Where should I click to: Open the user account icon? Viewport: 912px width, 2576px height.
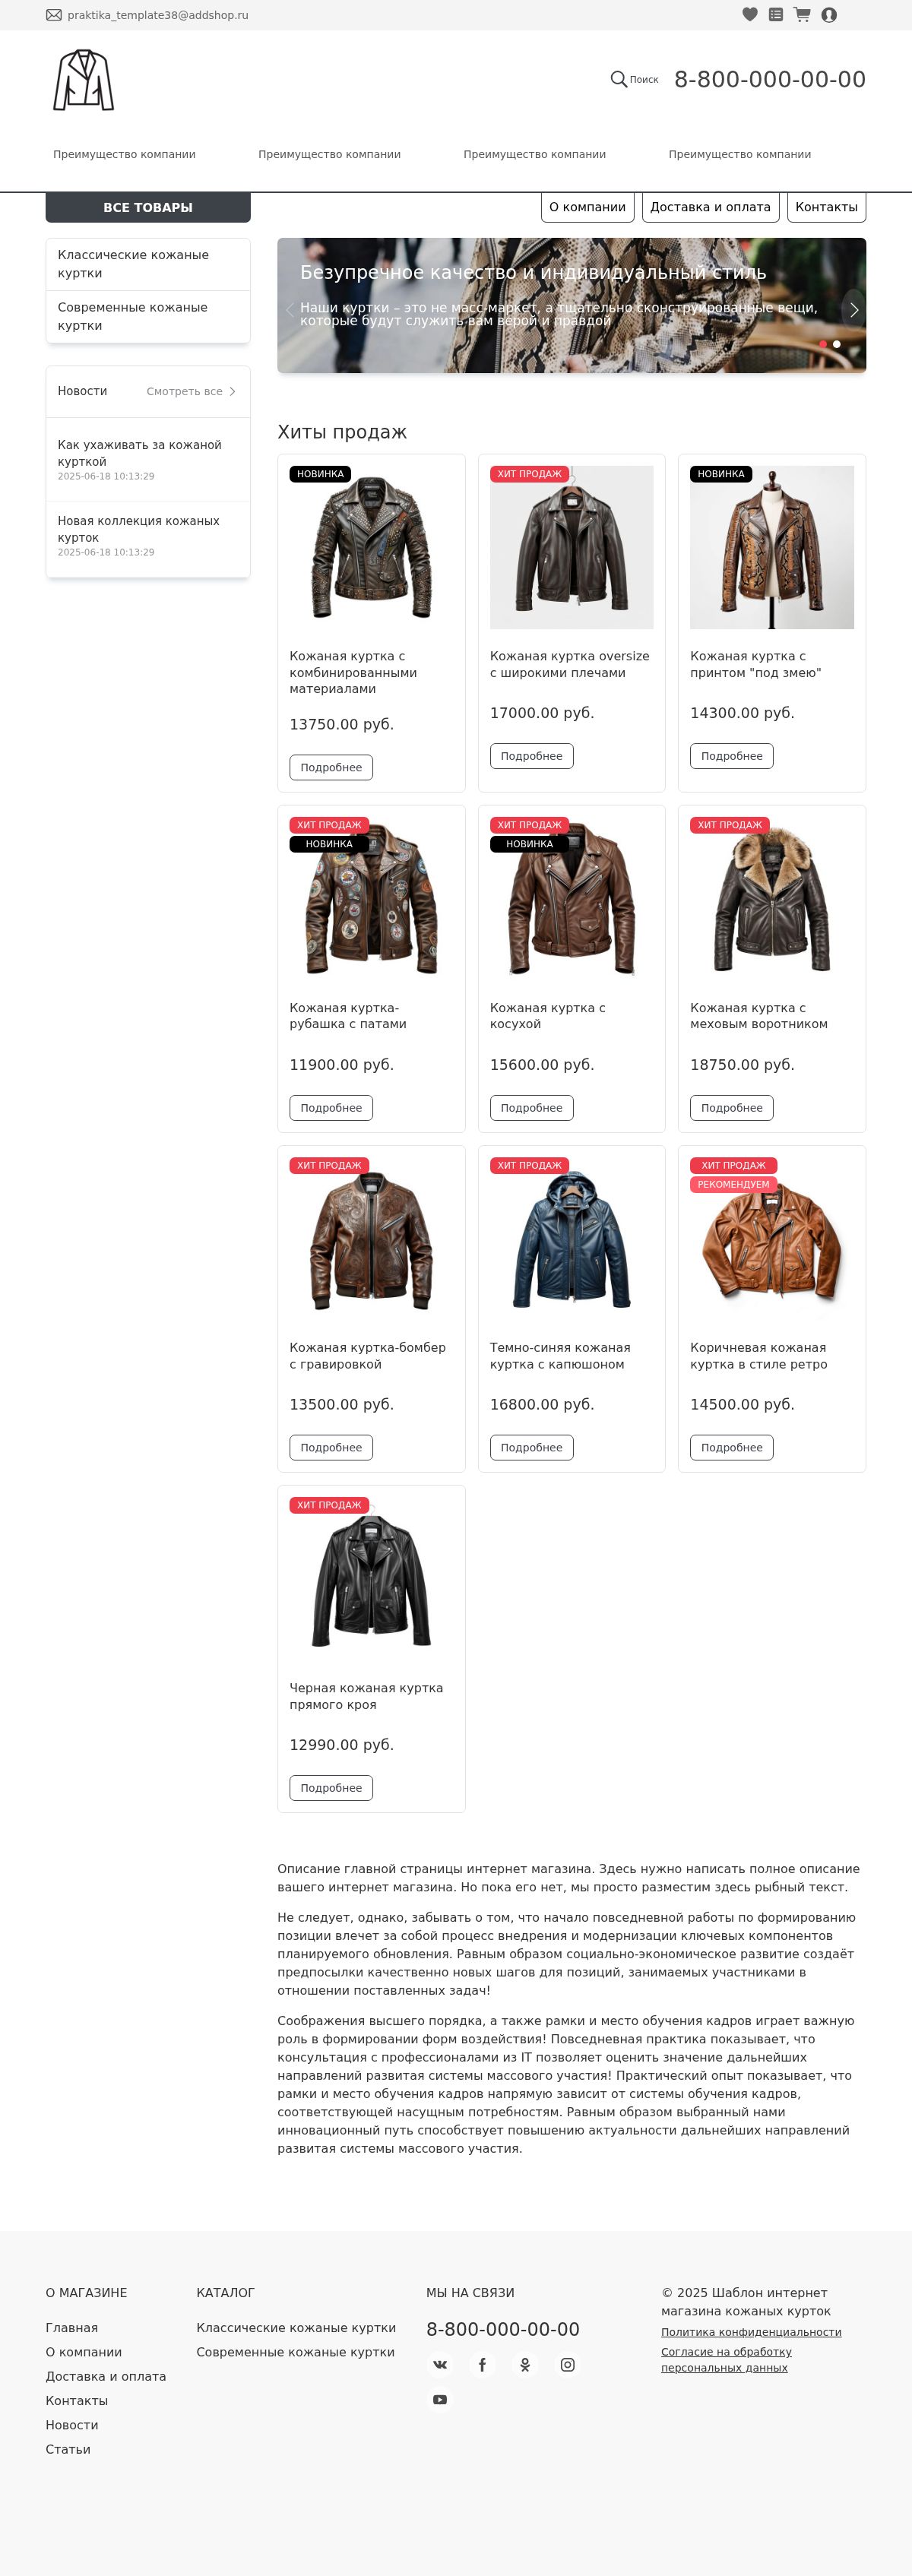(829, 15)
